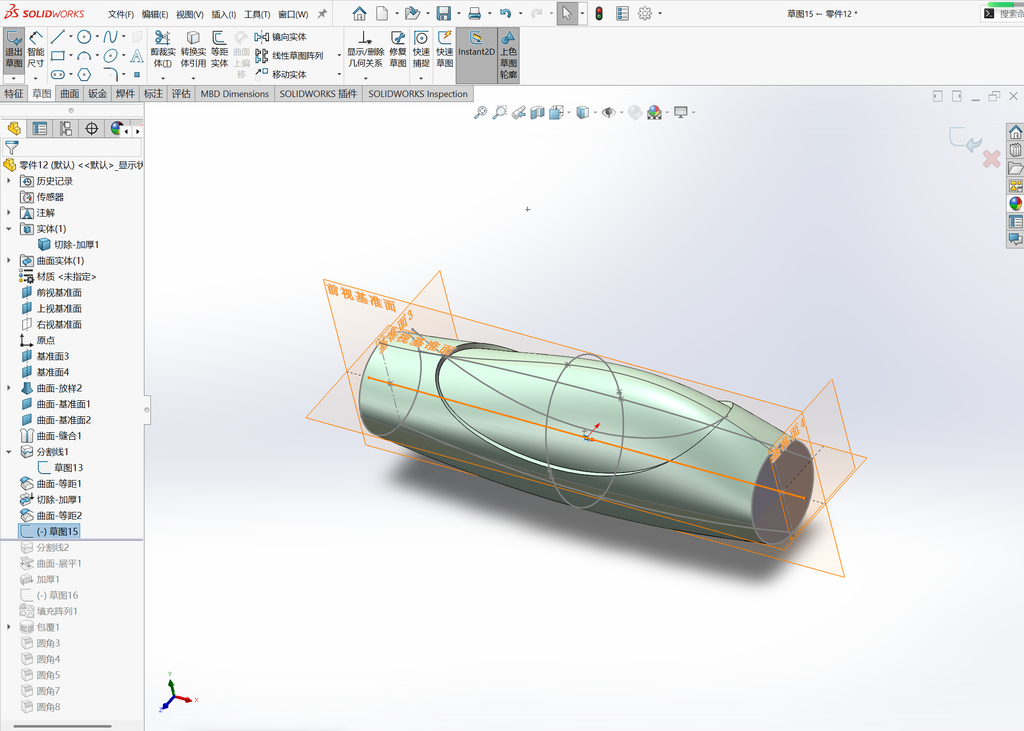Select the Straight Slot tool

coord(58,74)
